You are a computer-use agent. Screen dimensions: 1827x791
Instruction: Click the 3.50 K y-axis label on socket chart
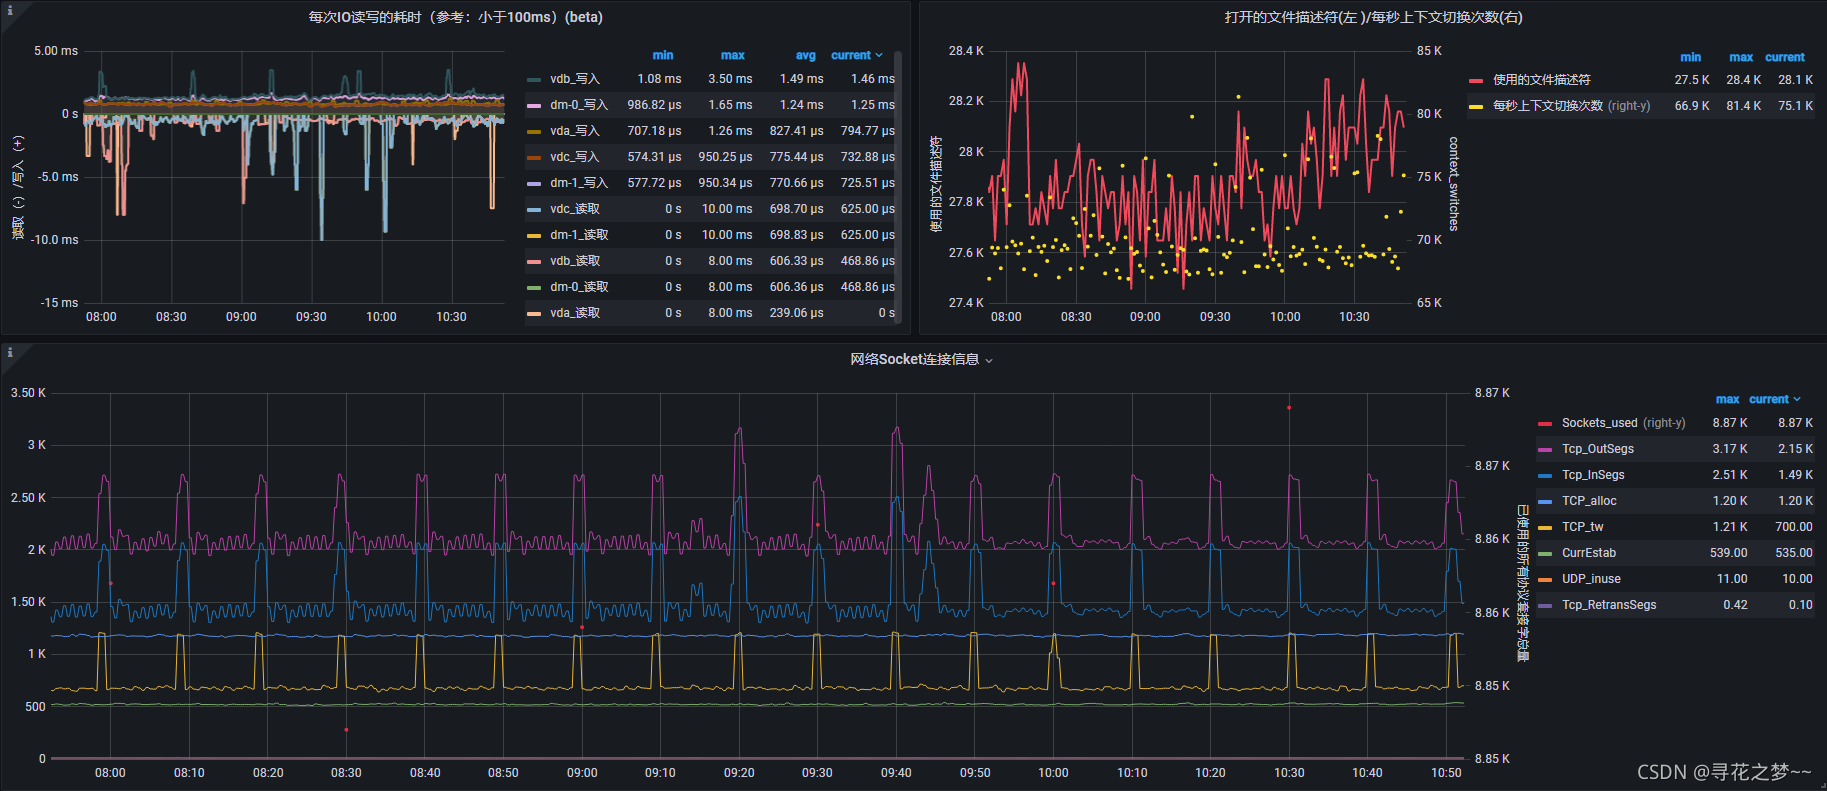click(x=28, y=393)
